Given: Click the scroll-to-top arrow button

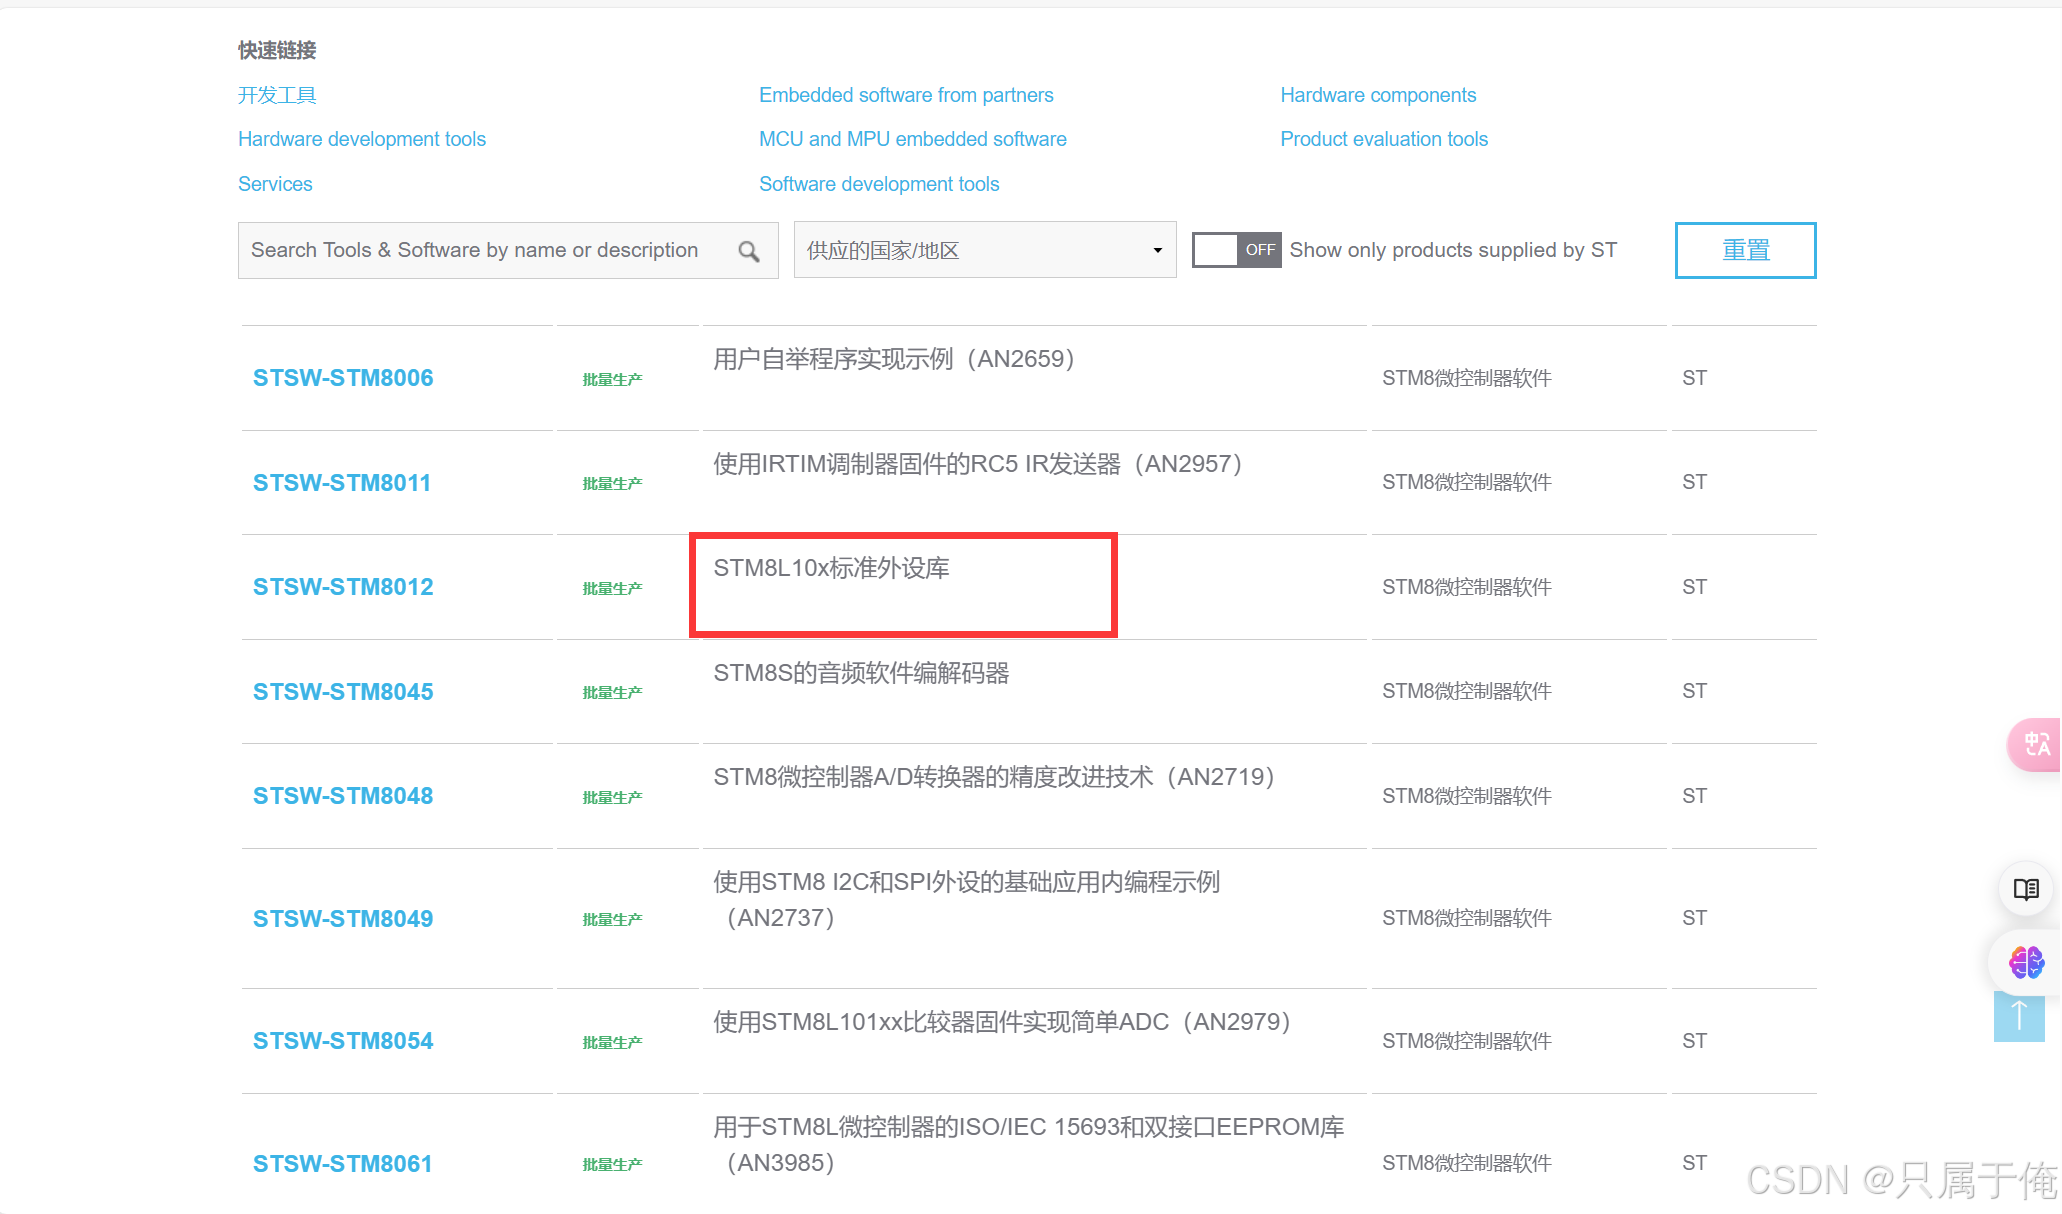Looking at the screenshot, I should coord(2018,1016).
